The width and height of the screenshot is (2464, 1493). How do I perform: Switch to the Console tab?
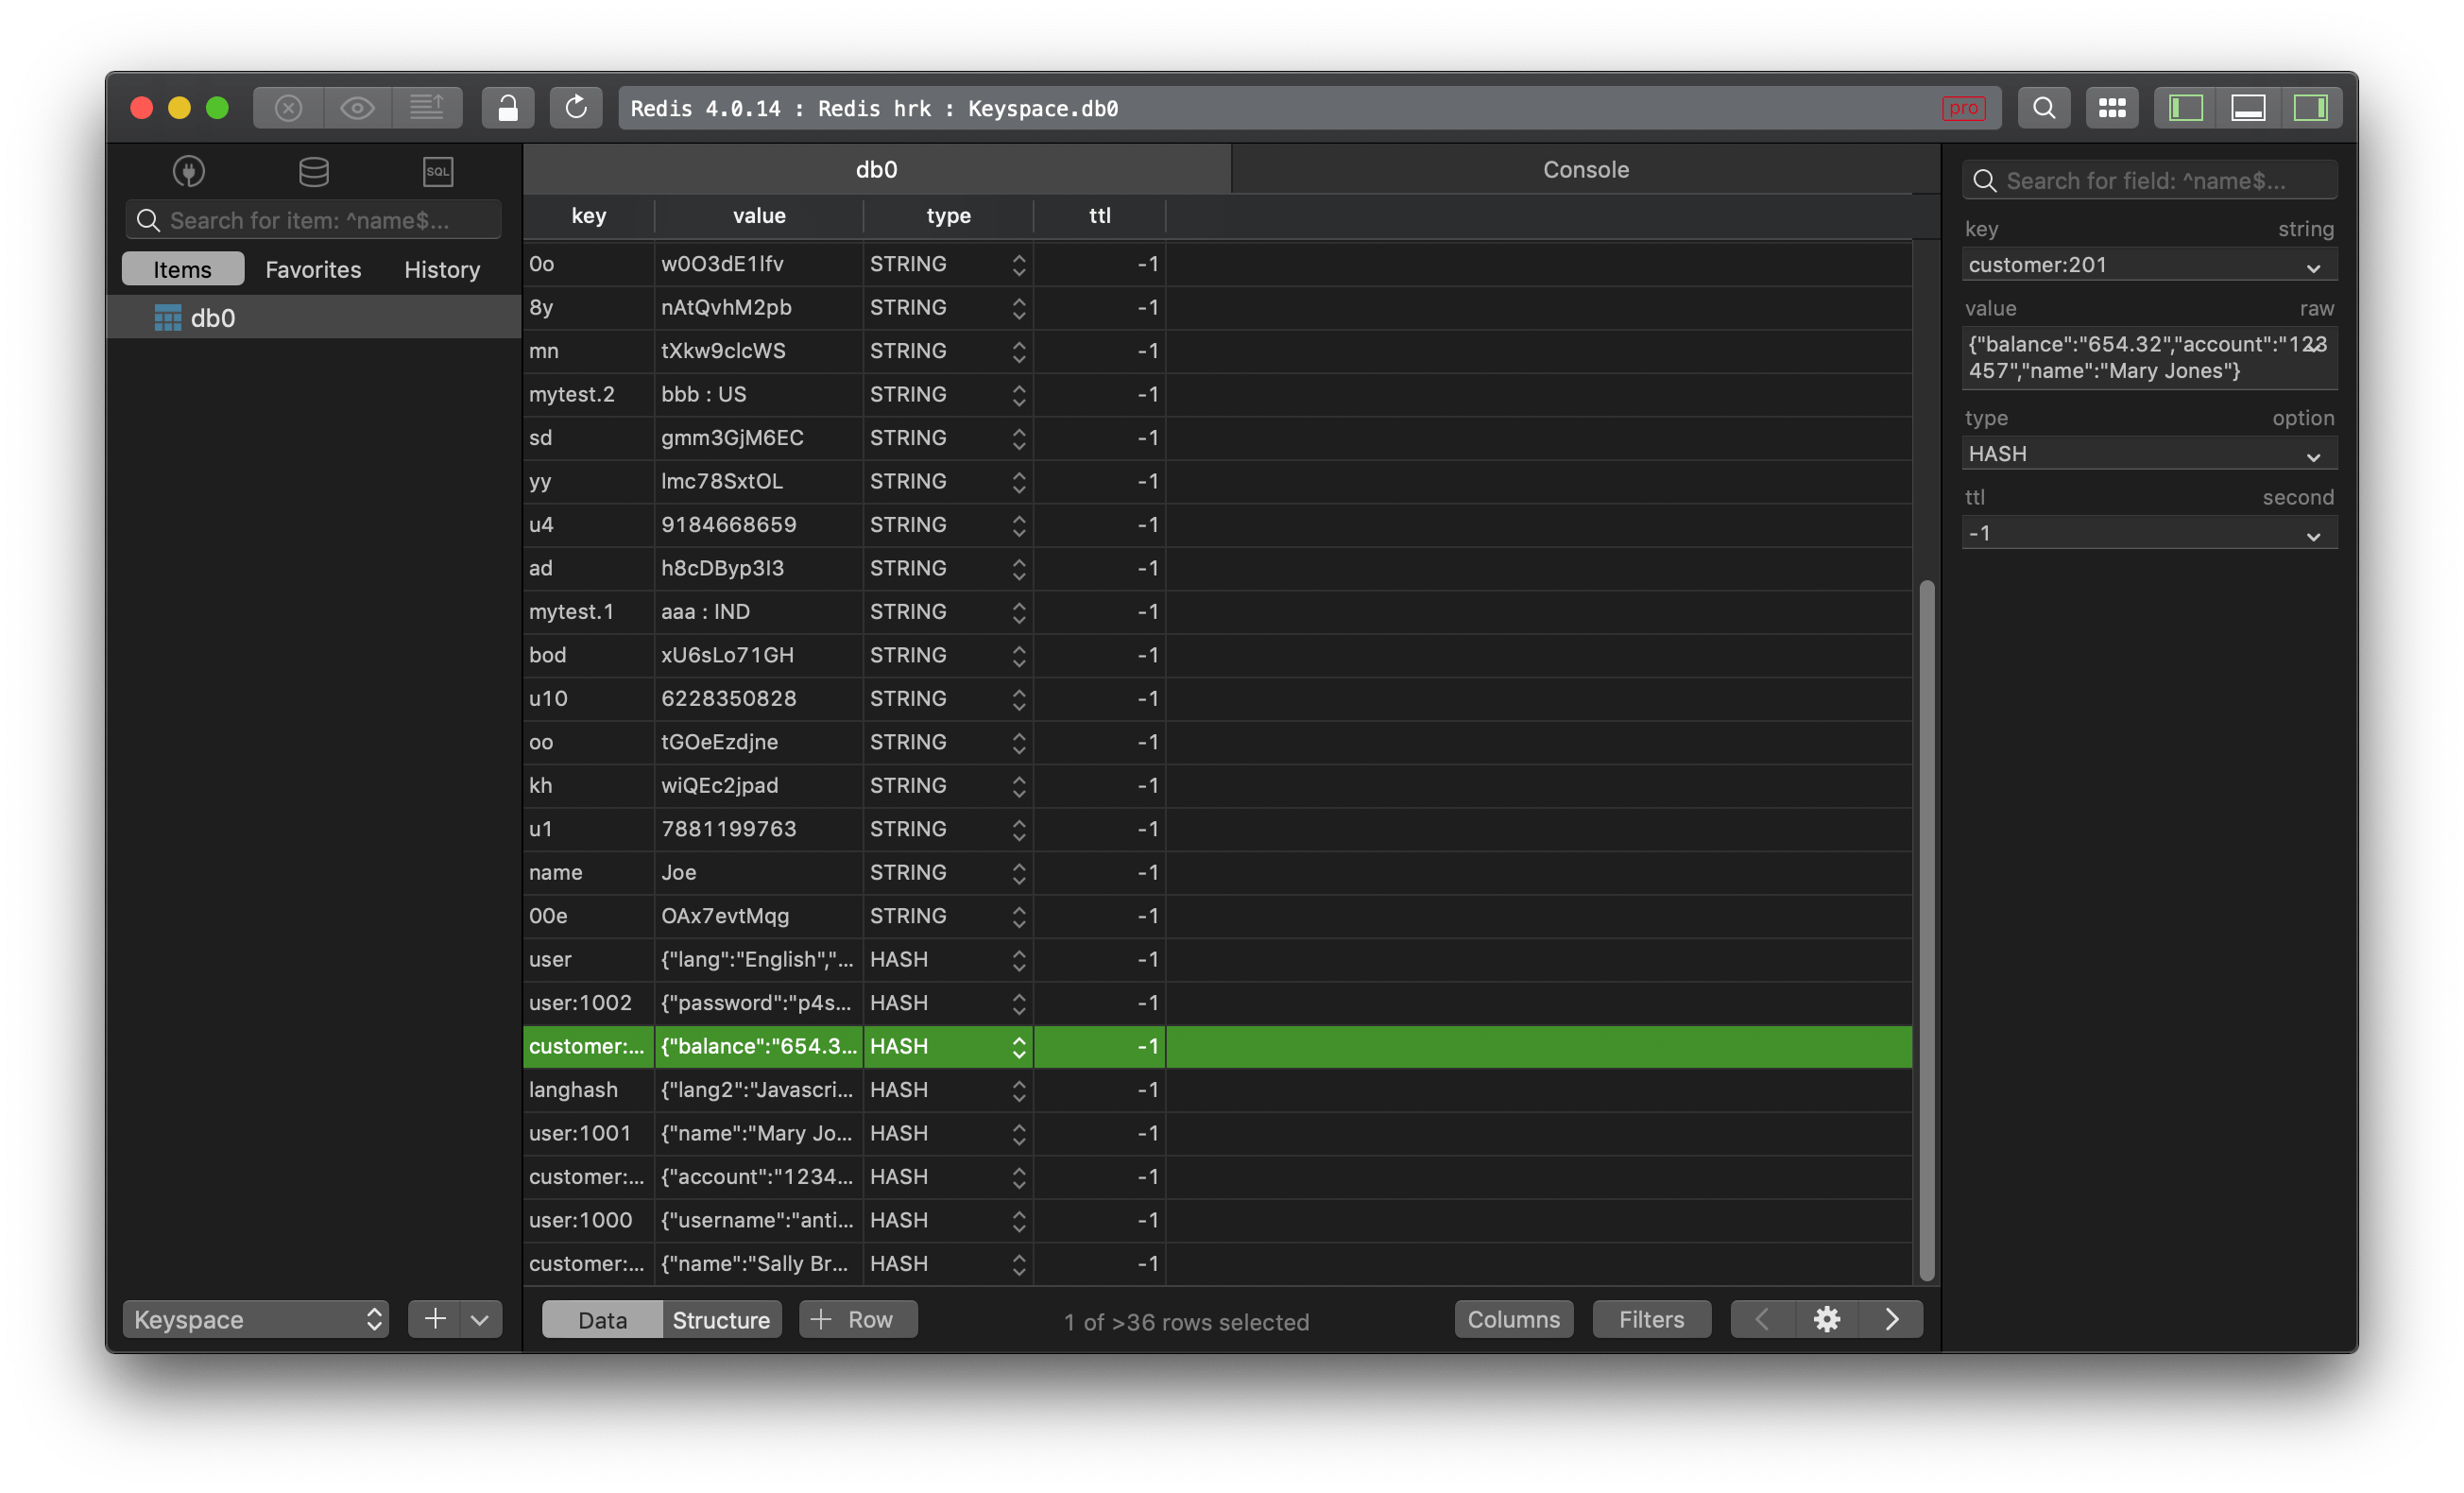tap(1585, 168)
